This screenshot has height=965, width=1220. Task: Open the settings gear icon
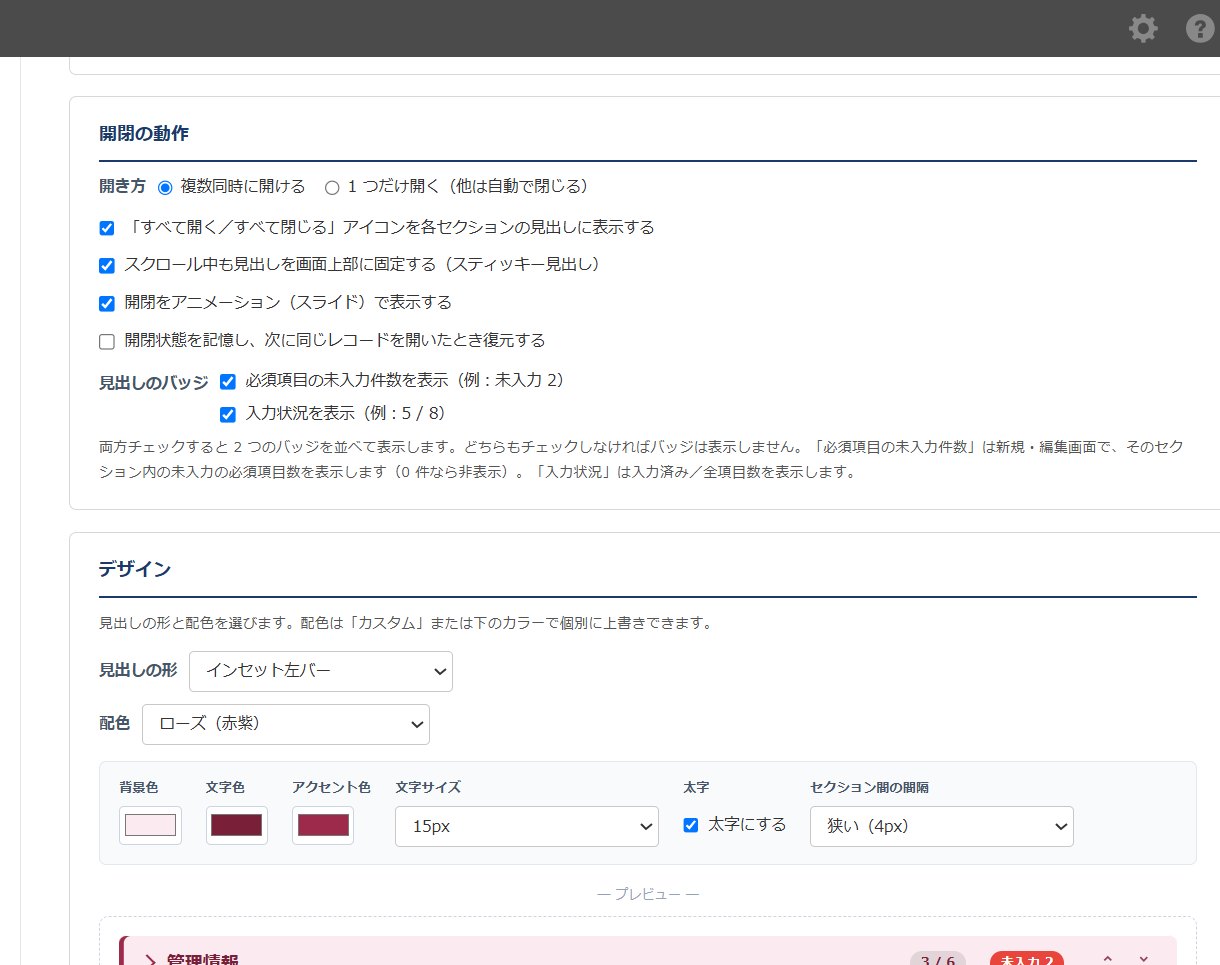point(1143,28)
